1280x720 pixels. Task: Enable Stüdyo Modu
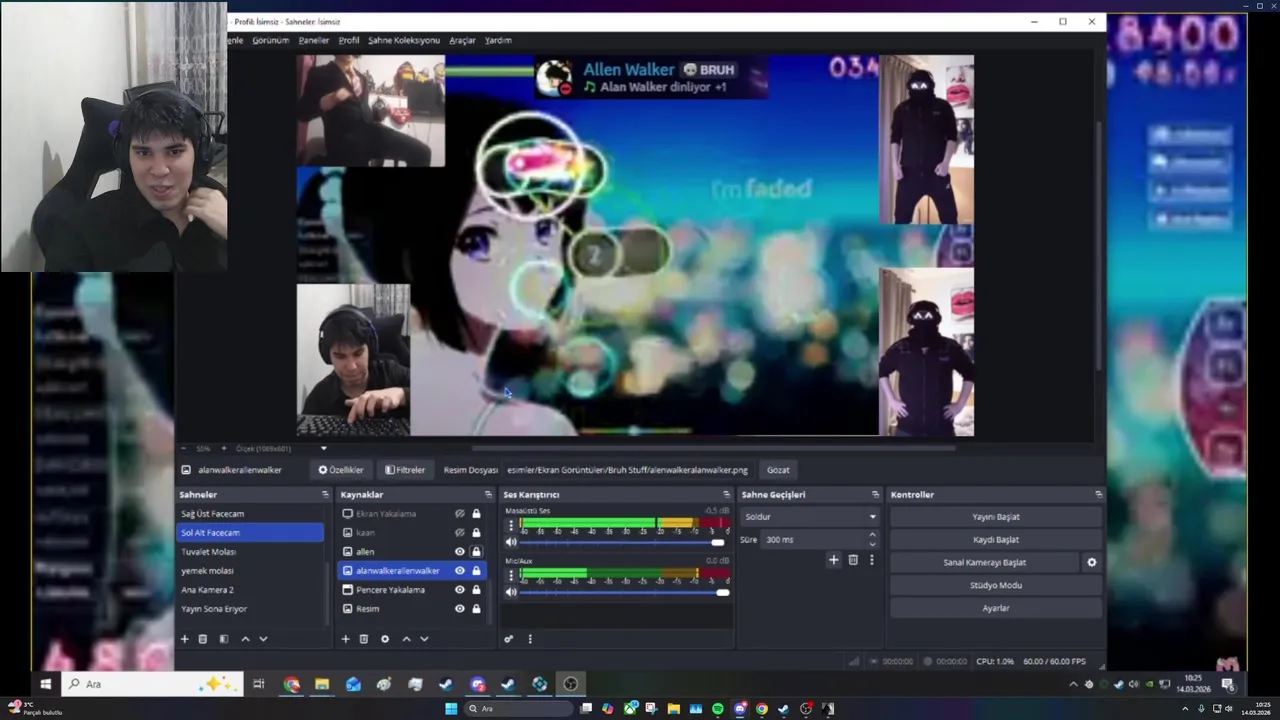996,585
